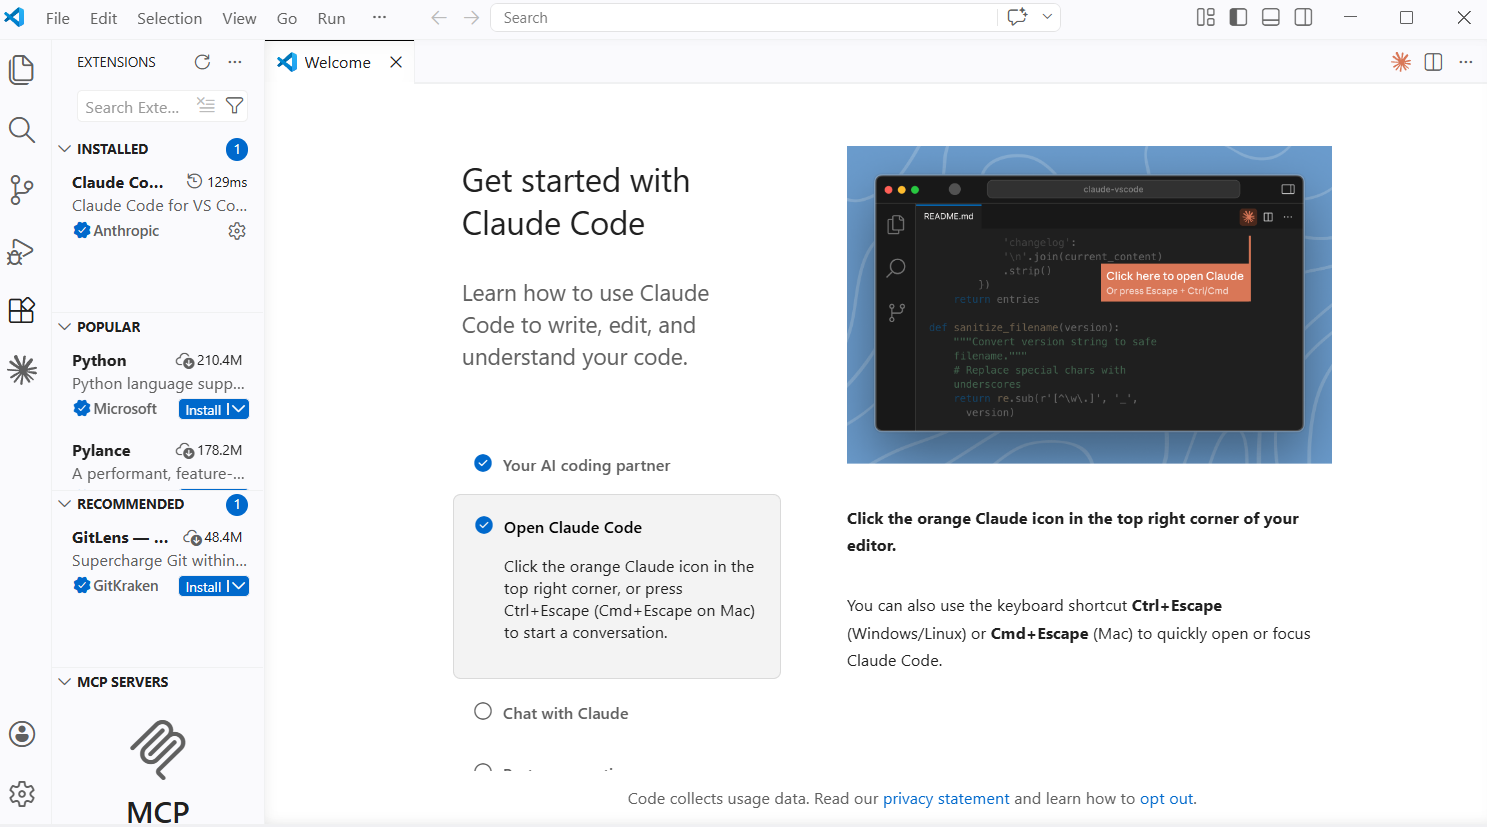Open the Source Control view
Viewport: 1487px width, 827px height.
22,190
